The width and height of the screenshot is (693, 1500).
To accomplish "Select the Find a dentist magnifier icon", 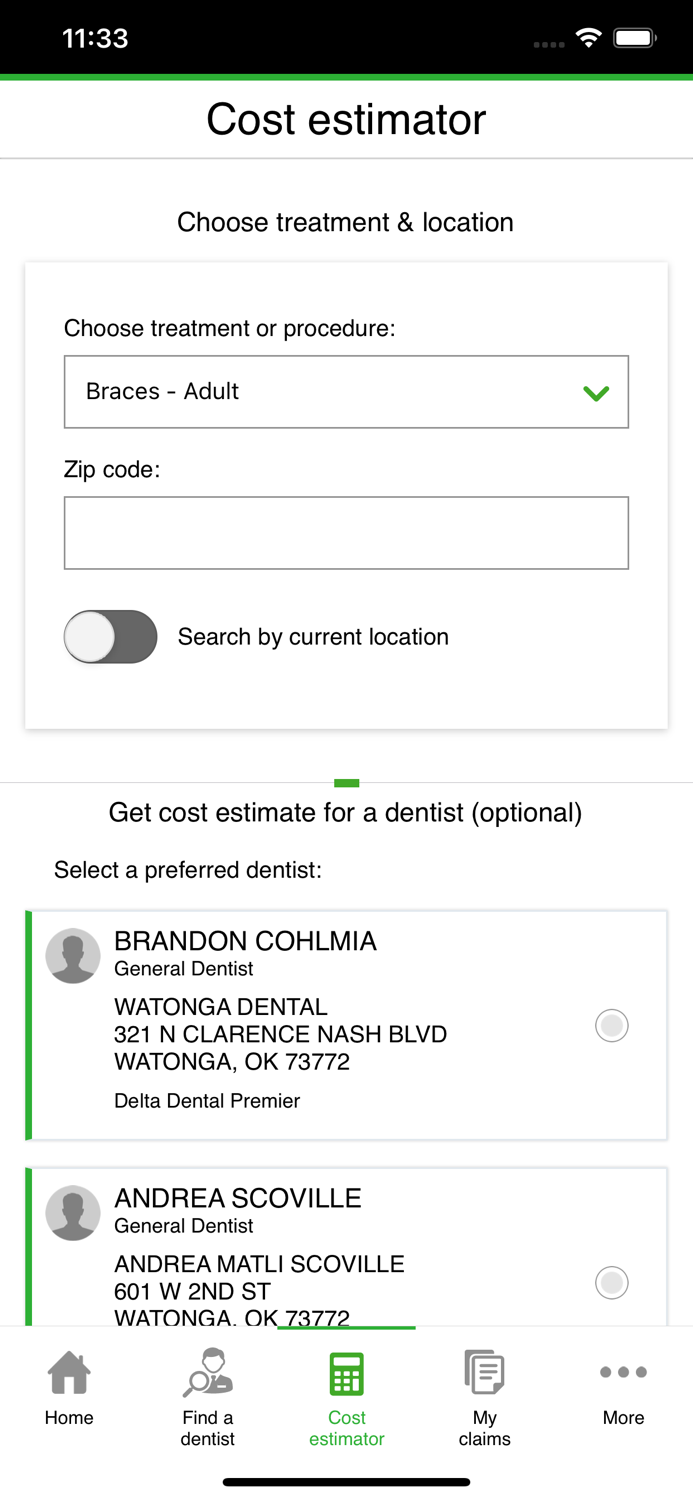I will 207,1372.
